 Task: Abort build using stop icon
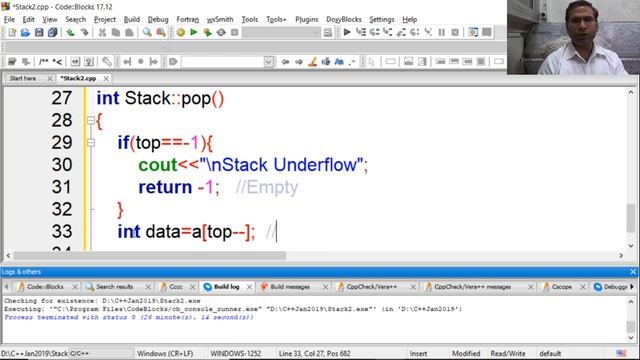234,32
